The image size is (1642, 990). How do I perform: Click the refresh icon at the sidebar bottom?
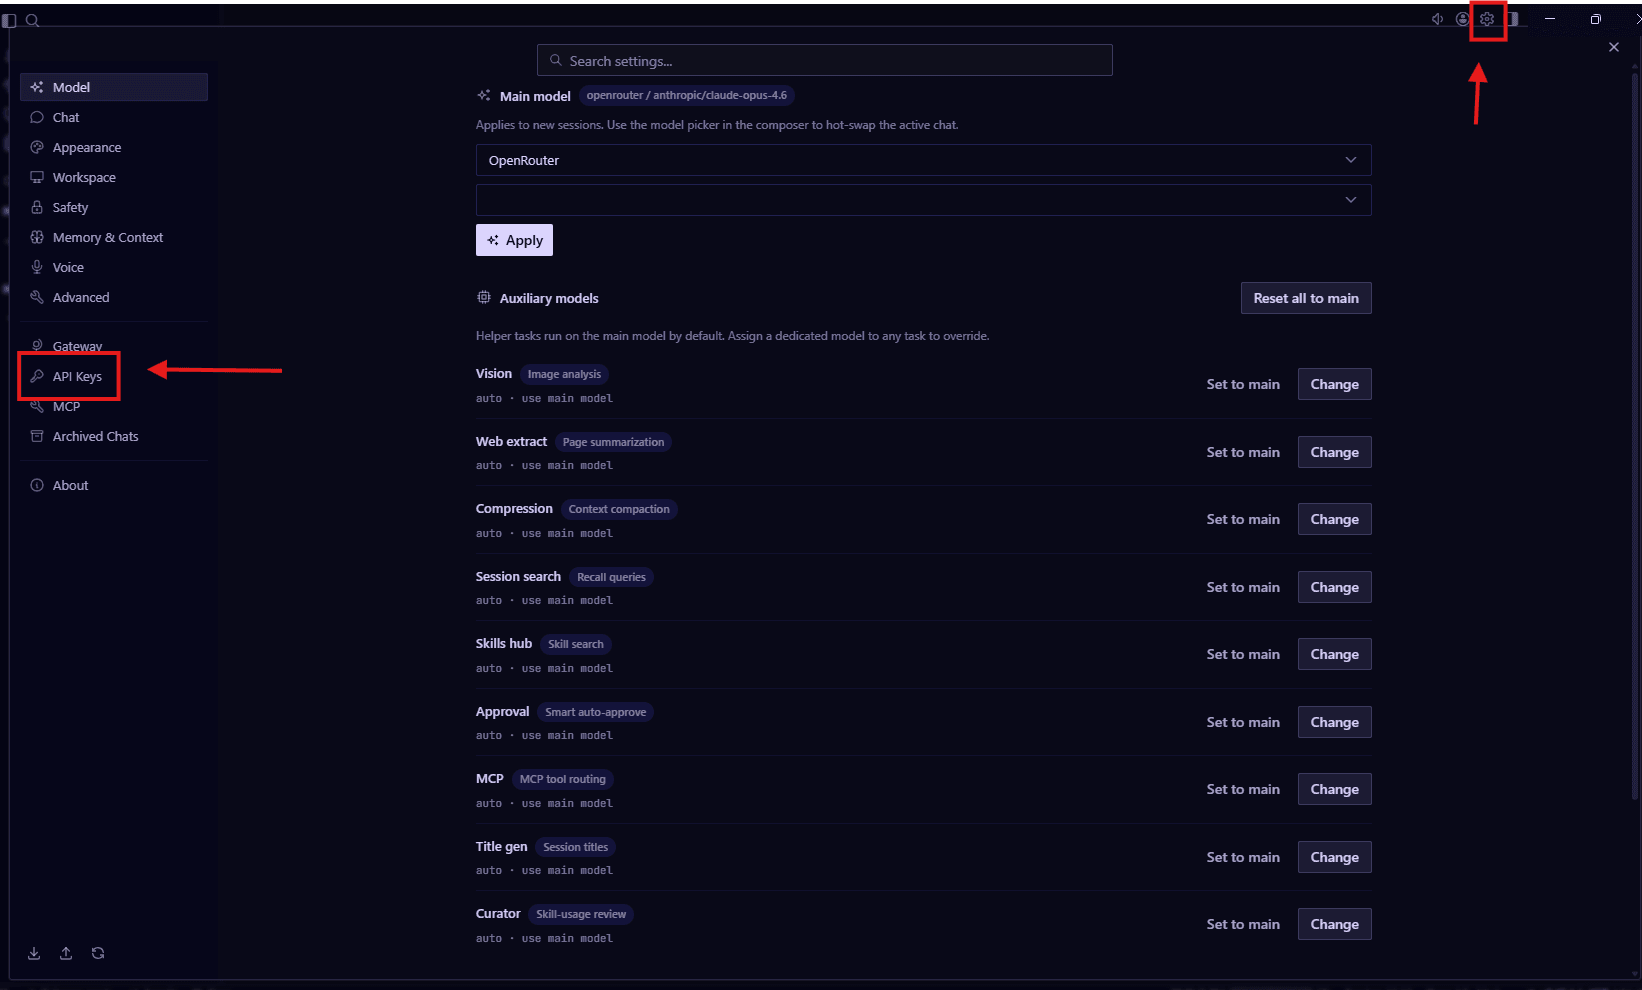click(98, 953)
